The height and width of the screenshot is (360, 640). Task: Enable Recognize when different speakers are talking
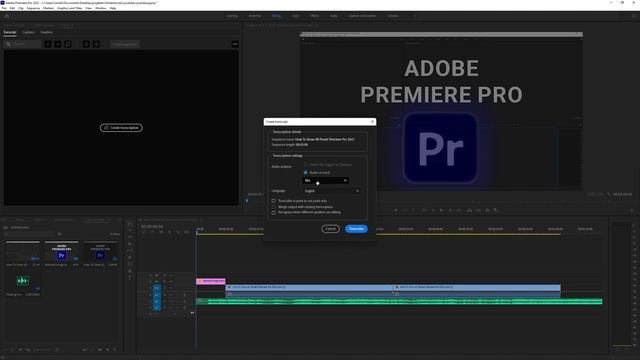pyautogui.click(x=273, y=212)
